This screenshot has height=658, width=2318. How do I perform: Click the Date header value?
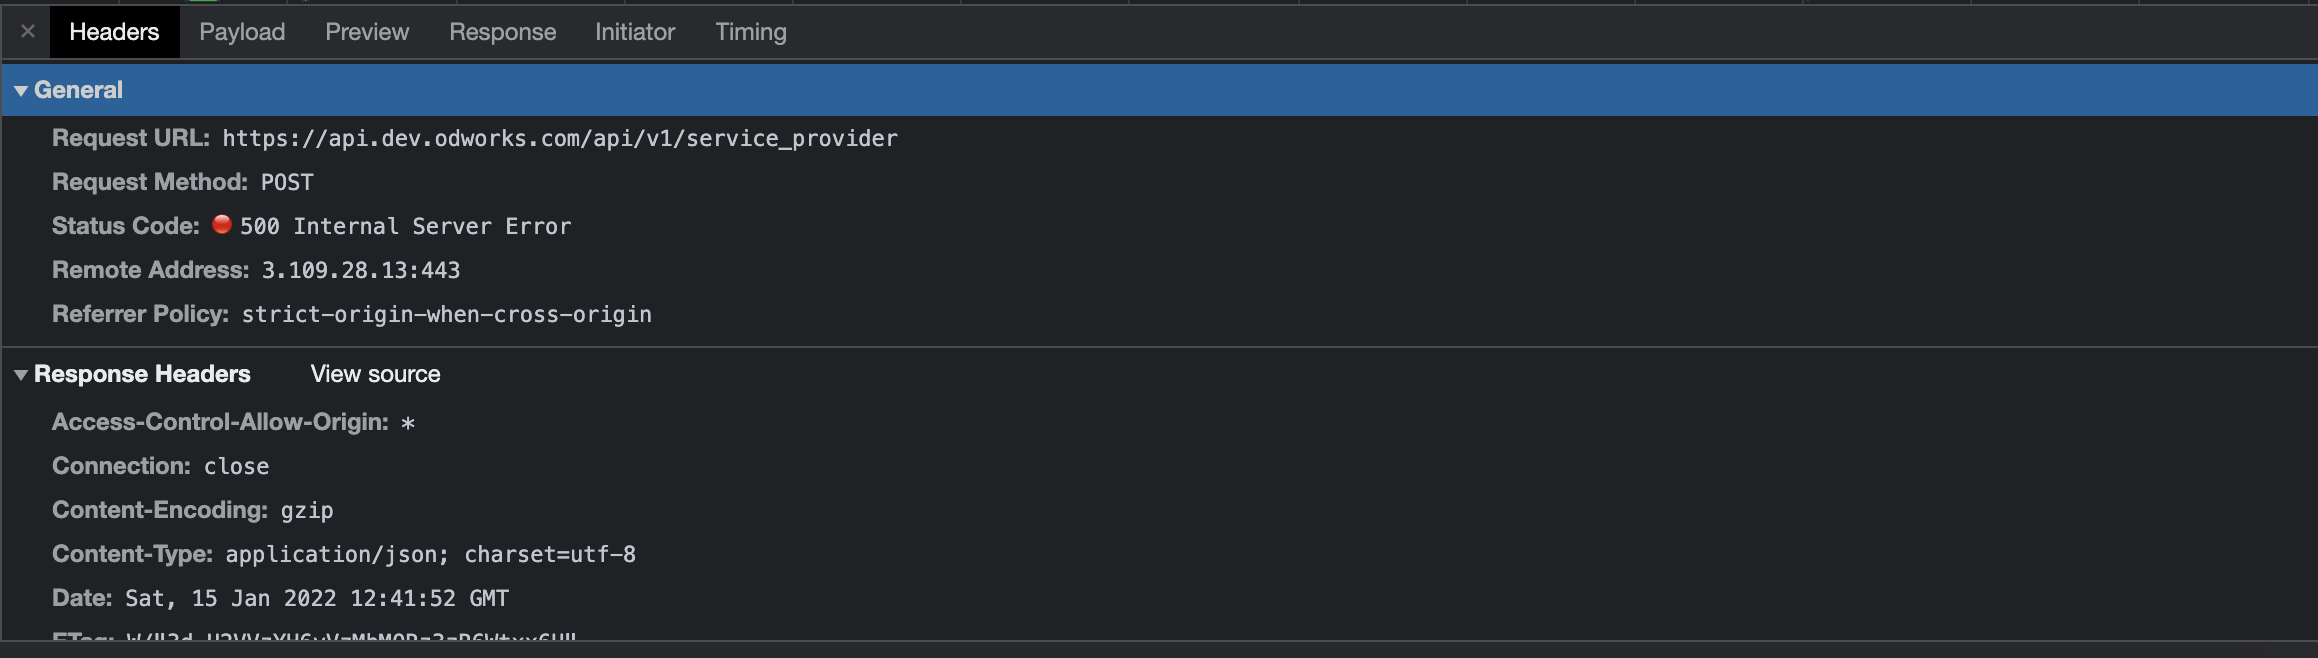coord(316,599)
